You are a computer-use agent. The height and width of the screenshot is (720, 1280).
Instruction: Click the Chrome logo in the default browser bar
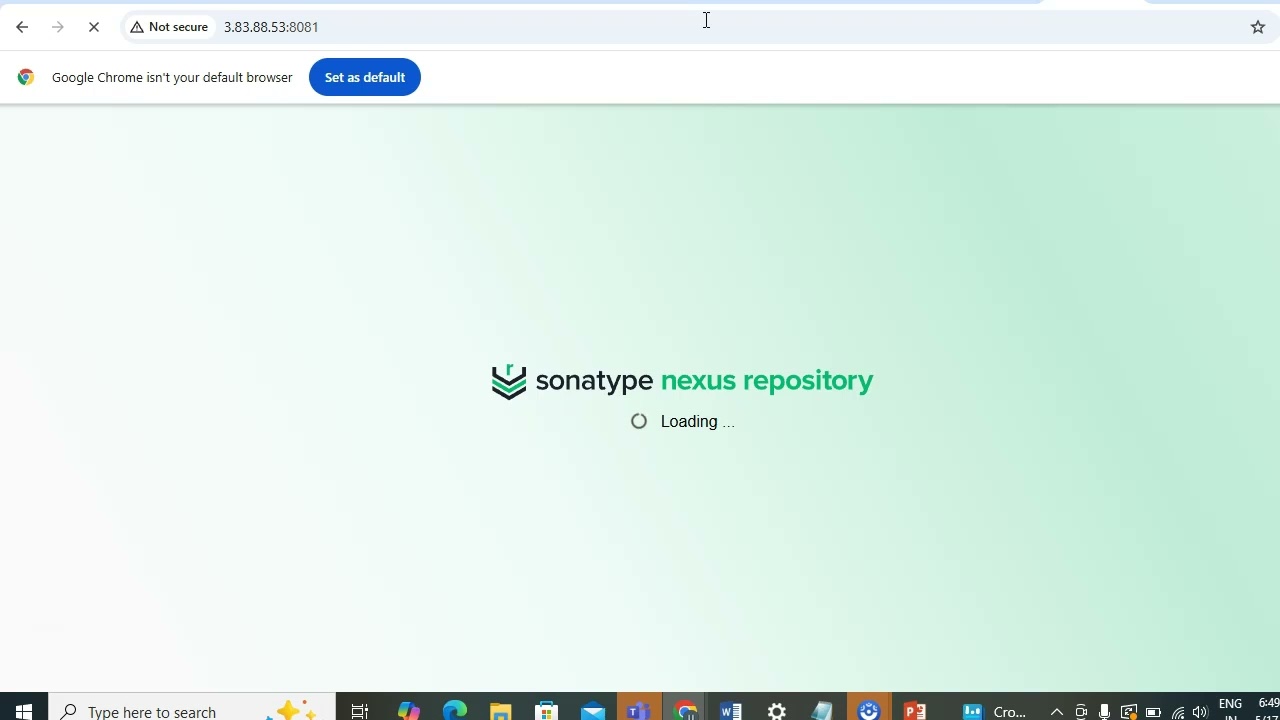[26, 77]
